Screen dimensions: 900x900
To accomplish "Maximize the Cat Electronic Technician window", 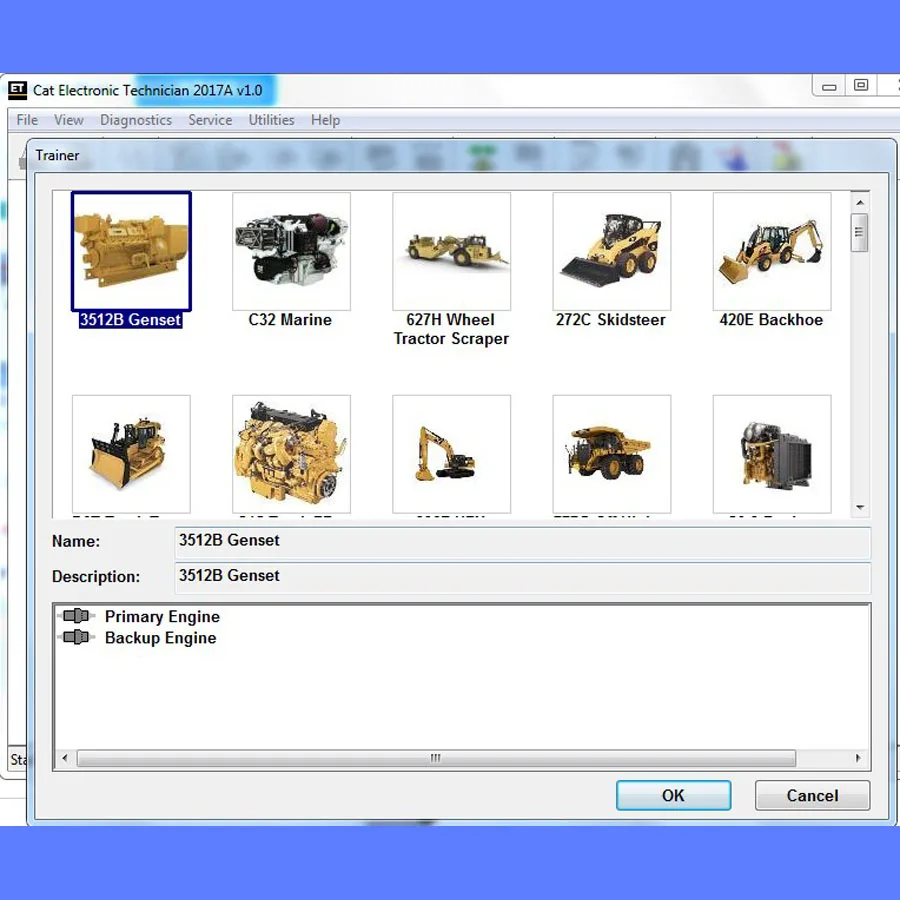I will [860, 86].
